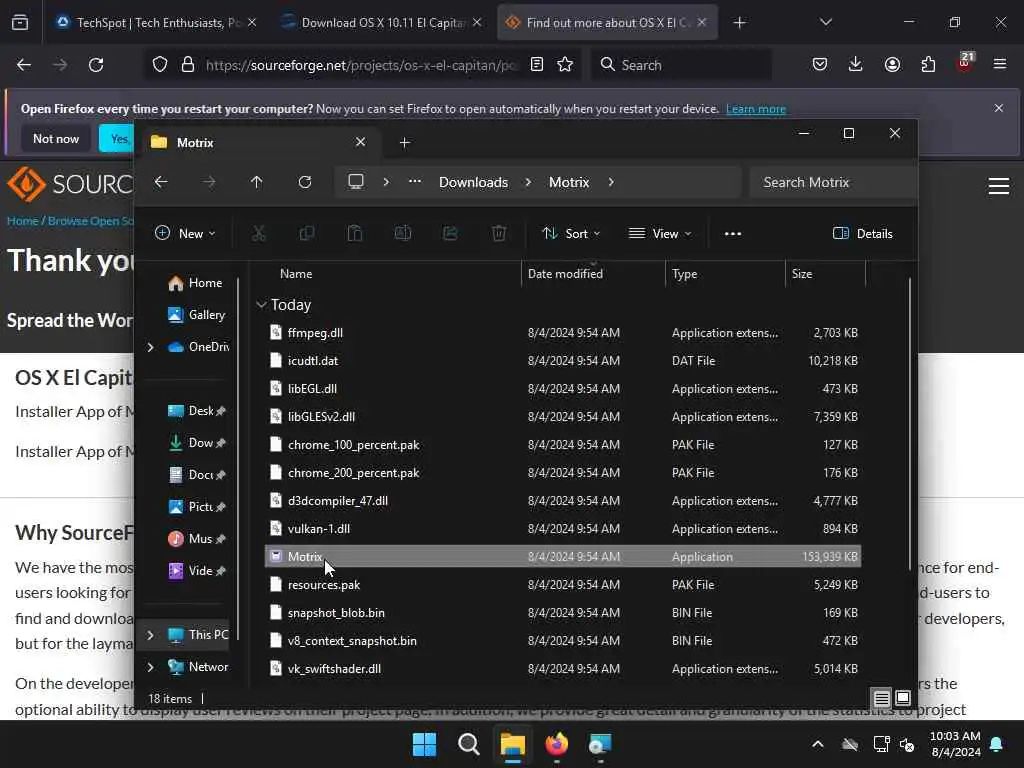Expand Network in navigation pane

[x=151, y=667]
